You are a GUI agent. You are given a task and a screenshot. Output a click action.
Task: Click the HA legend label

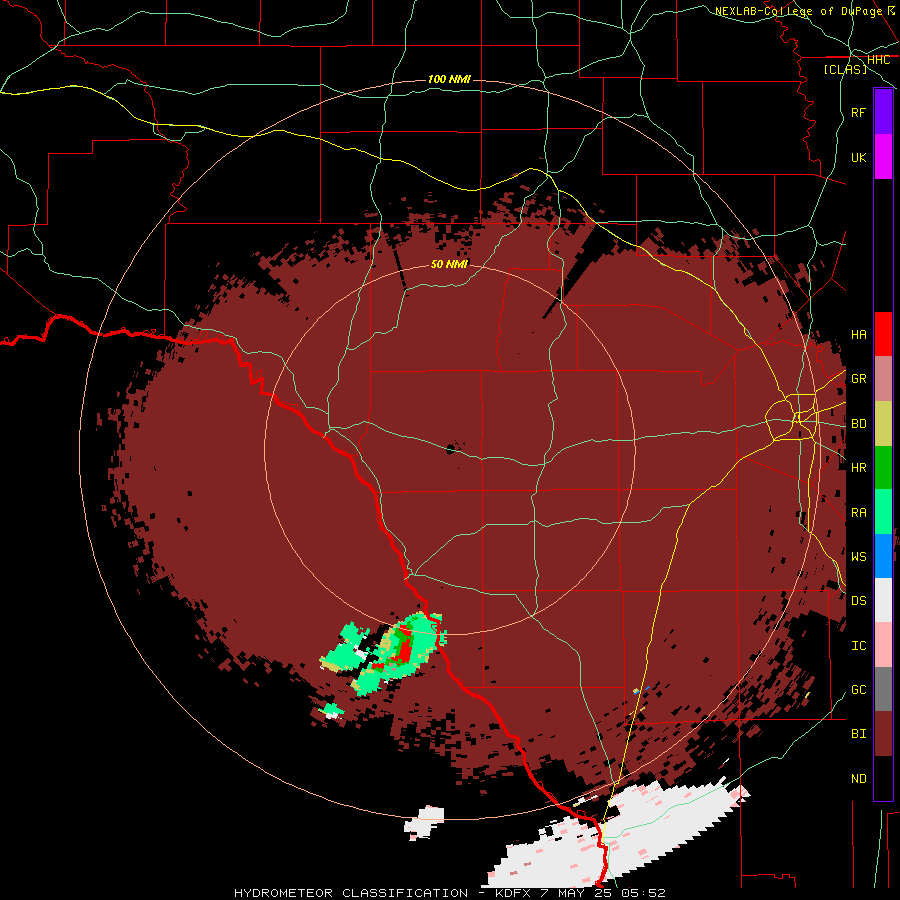coord(858,334)
